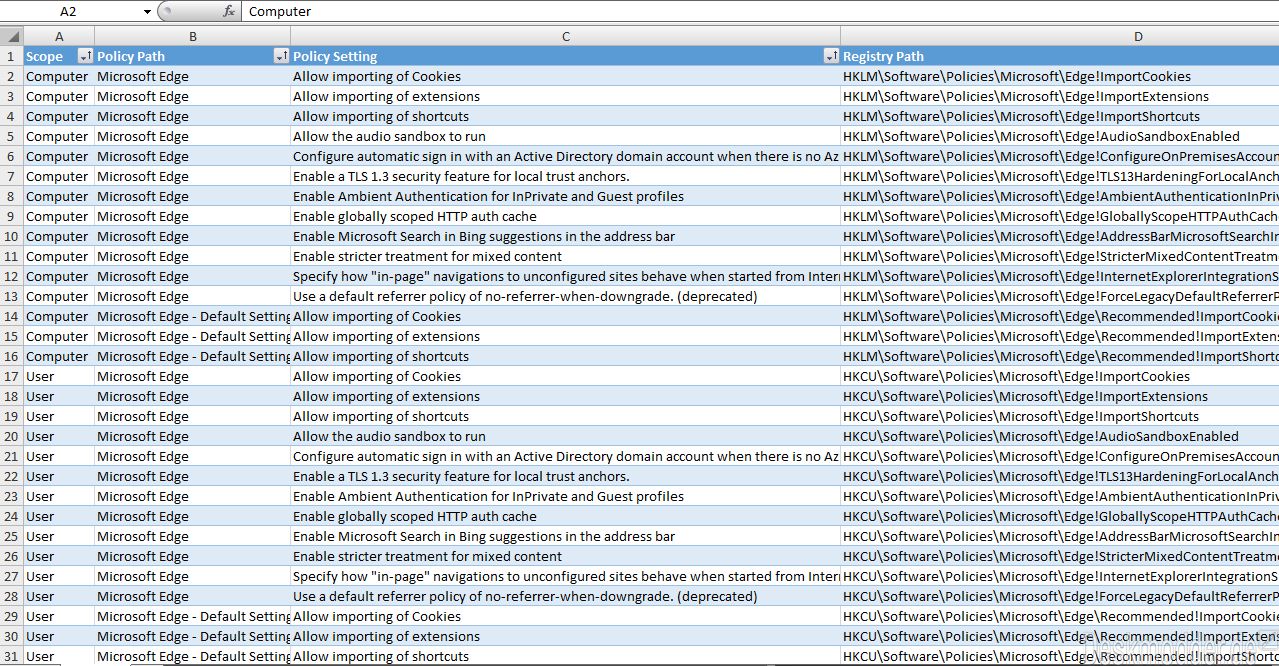This screenshot has width=1279, height=666.
Task: Open the Scope column filter dropdown
Action: (x=85, y=57)
